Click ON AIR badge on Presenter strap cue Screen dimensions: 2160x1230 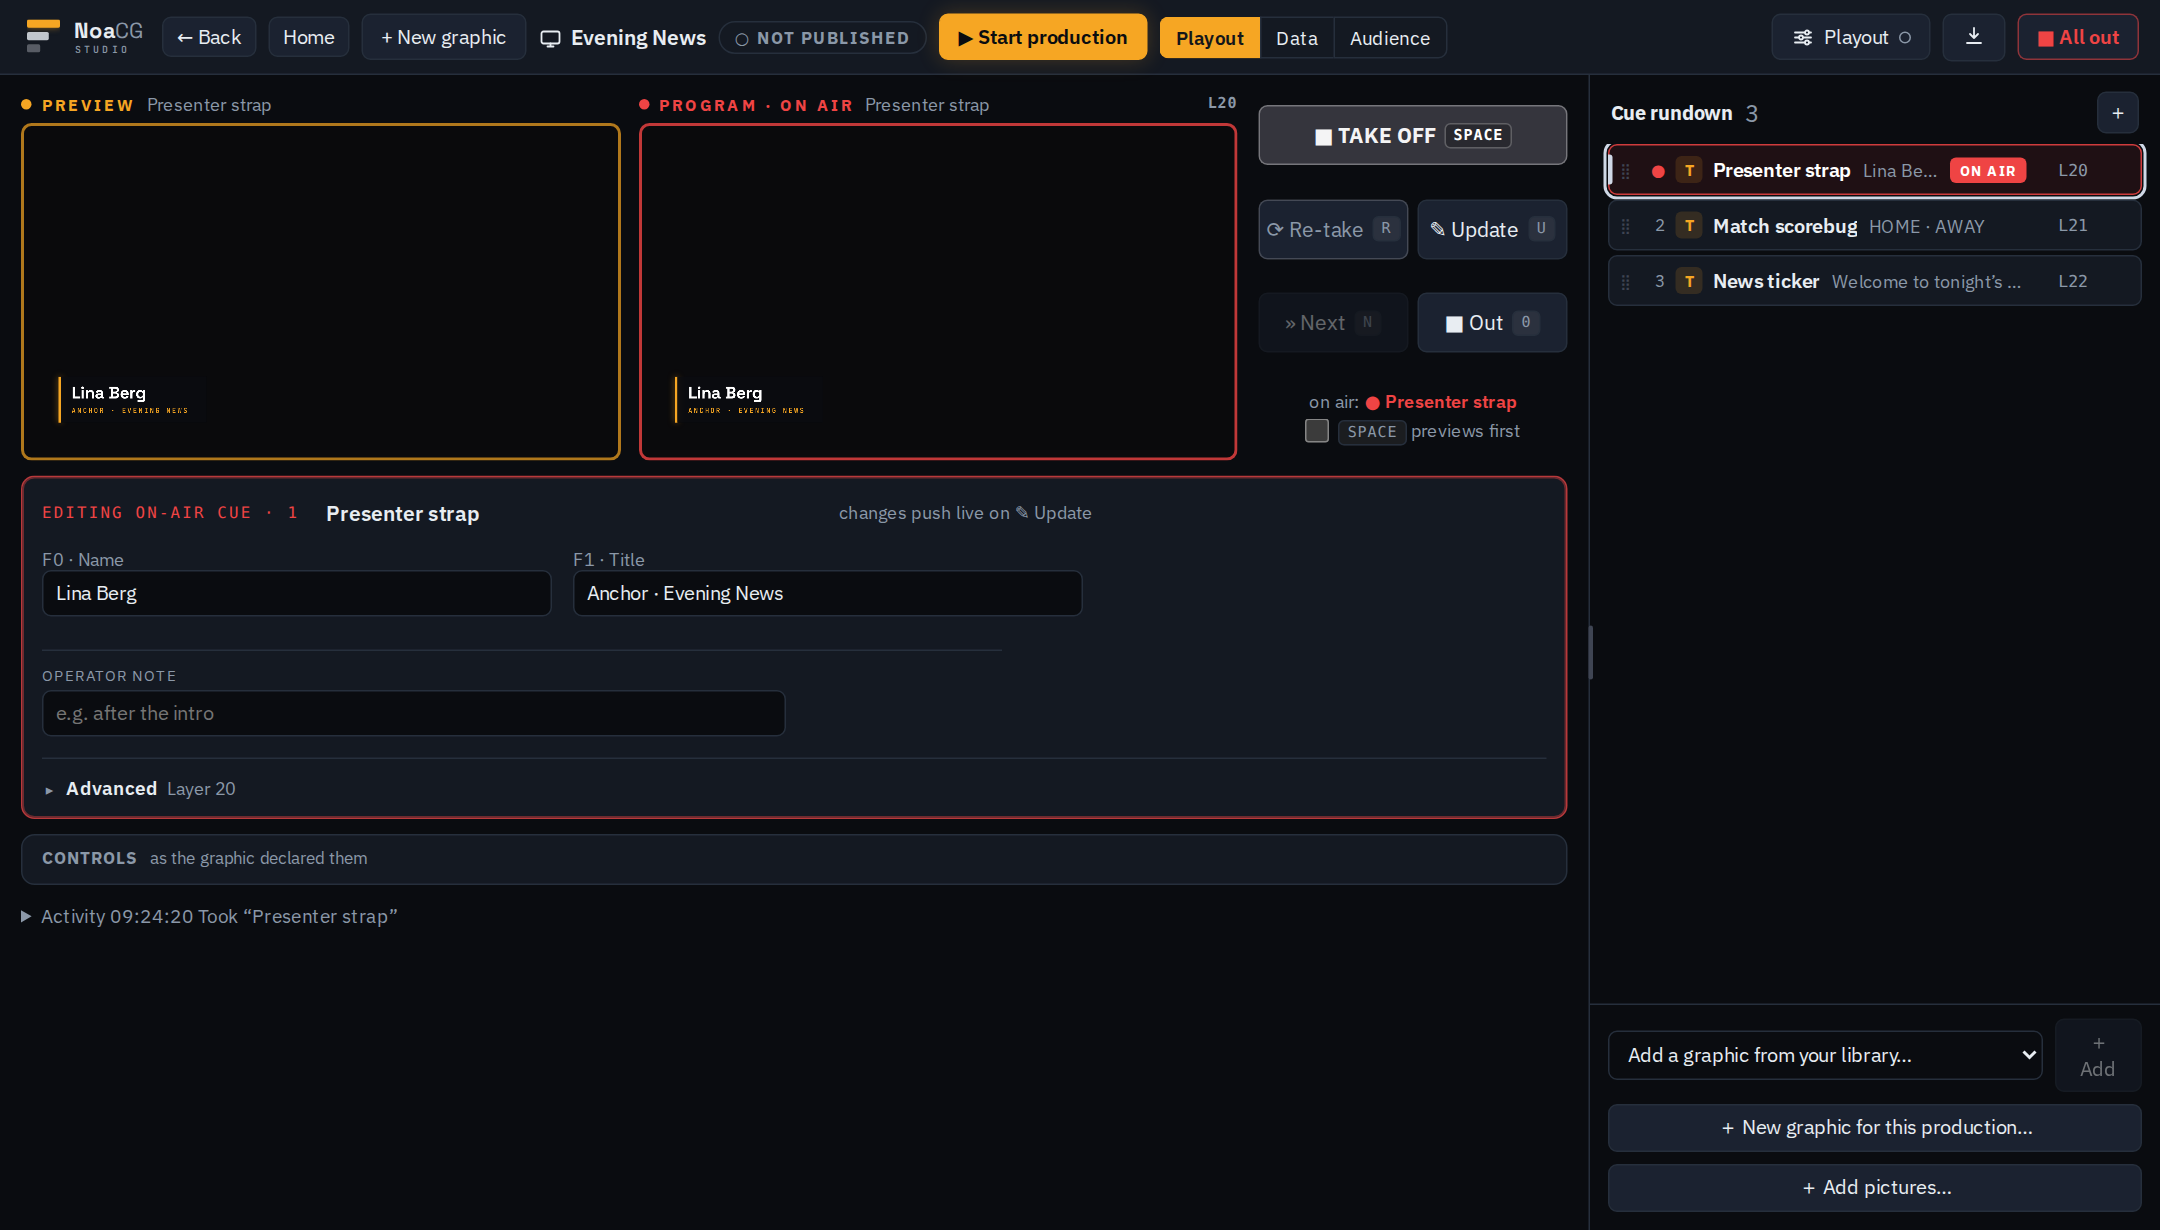pyautogui.click(x=1987, y=171)
